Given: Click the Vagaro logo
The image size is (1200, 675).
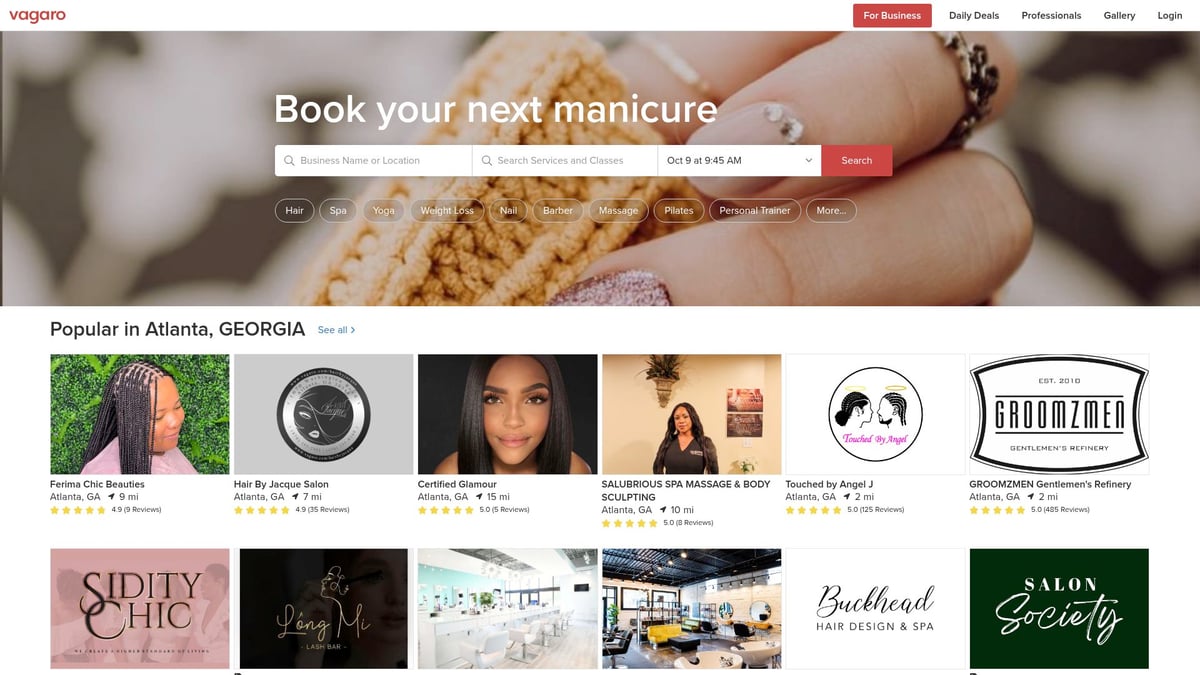Looking at the screenshot, I should coord(37,15).
